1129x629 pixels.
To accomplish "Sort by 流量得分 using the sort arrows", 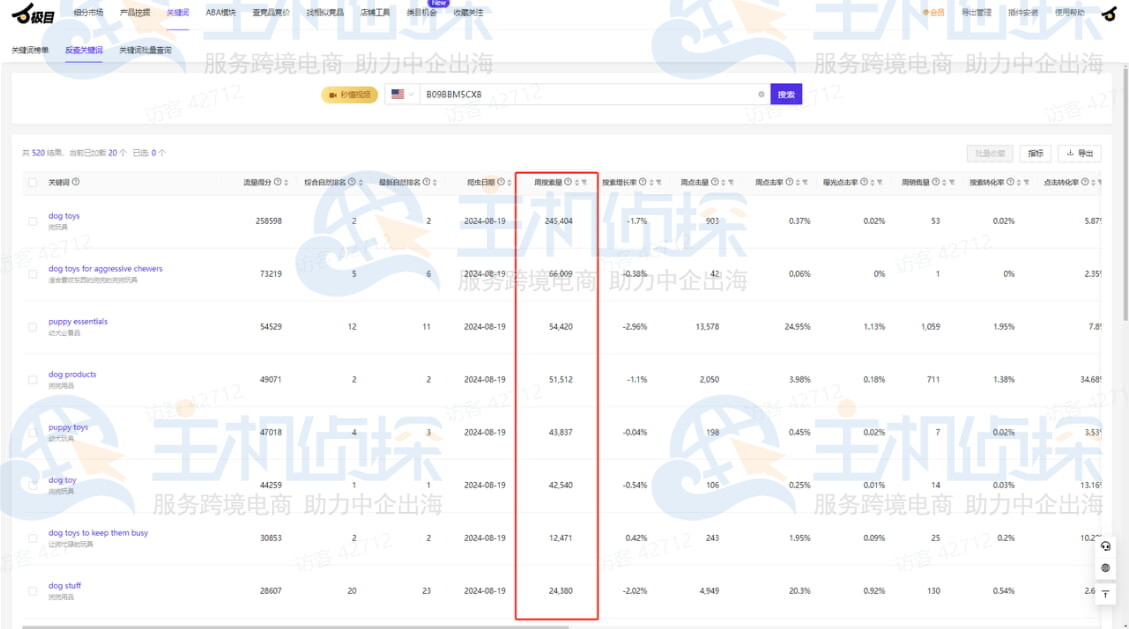I will tap(287, 182).
